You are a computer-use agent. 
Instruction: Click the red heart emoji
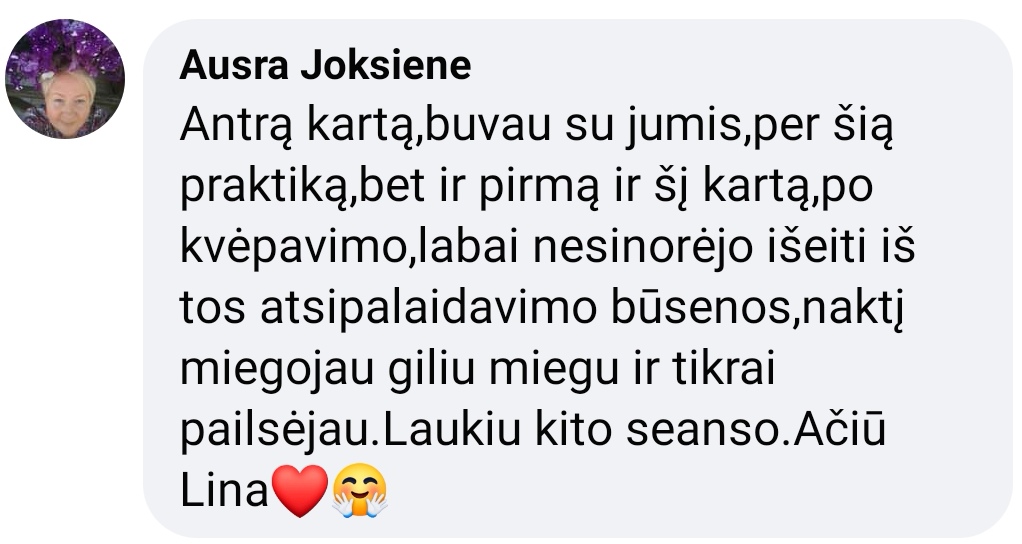(x=299, y=491)
